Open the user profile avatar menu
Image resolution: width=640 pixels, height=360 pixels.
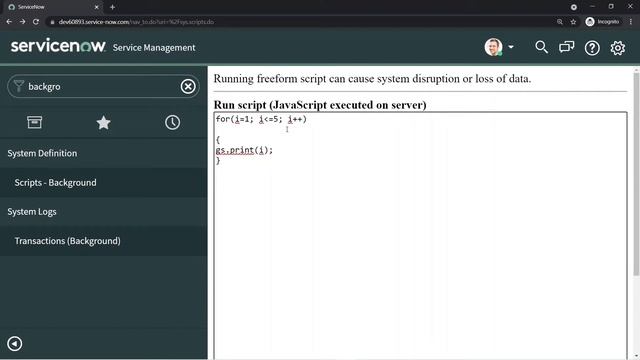point(498,47)
